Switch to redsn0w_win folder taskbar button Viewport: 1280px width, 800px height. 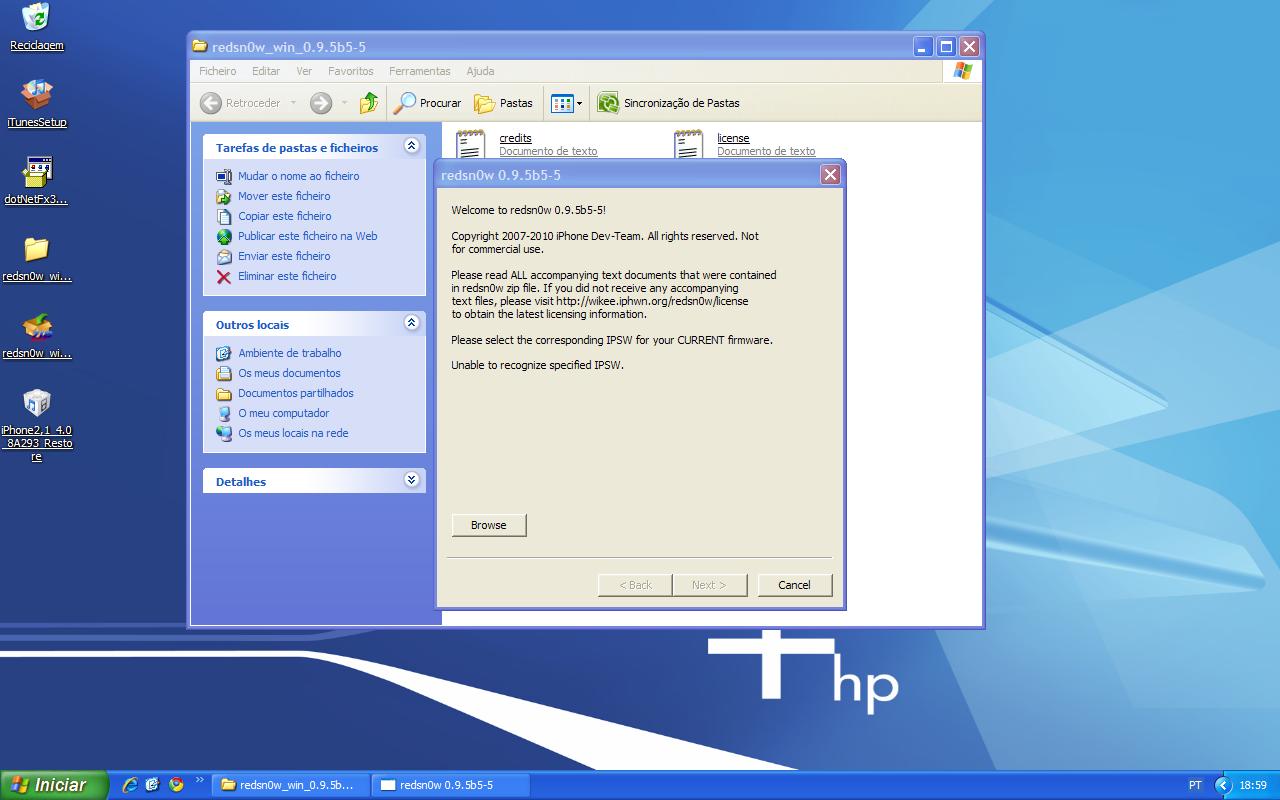pyautogui.click(x=291, y=785)
